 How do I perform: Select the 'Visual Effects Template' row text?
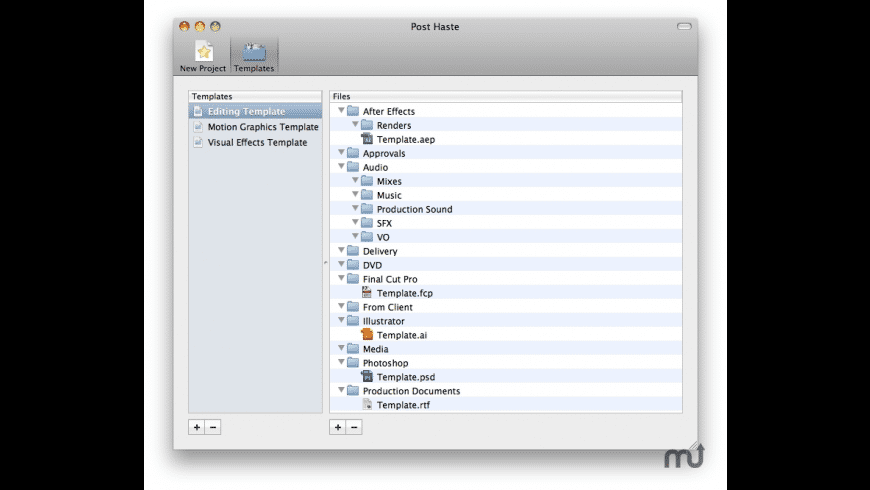coord(257,143)
